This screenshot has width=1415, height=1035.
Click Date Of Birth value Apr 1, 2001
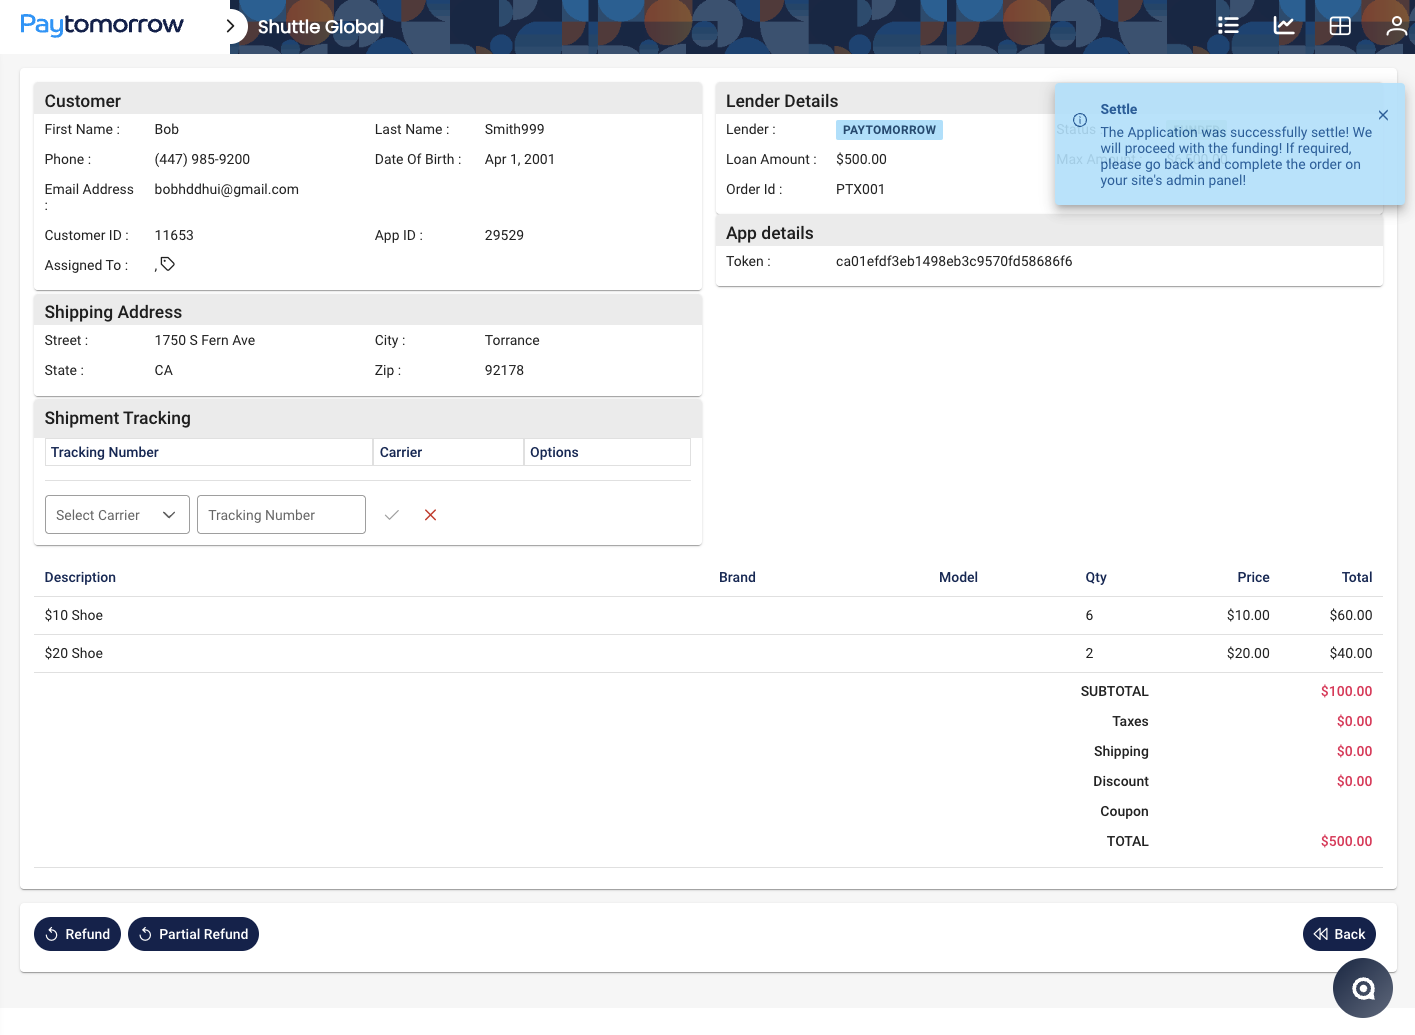point(519,159)
